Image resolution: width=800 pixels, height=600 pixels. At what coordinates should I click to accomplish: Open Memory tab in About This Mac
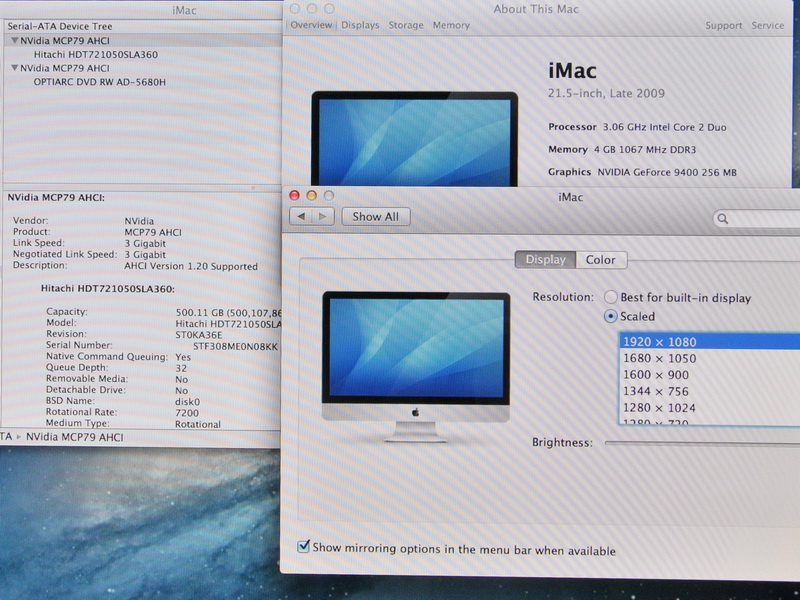click(451, 25)
